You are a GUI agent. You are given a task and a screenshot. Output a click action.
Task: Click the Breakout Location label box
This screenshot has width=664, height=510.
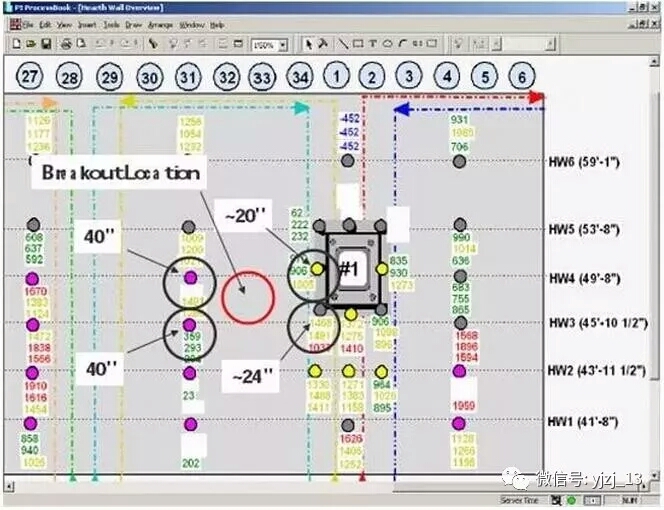coord(119,172)
